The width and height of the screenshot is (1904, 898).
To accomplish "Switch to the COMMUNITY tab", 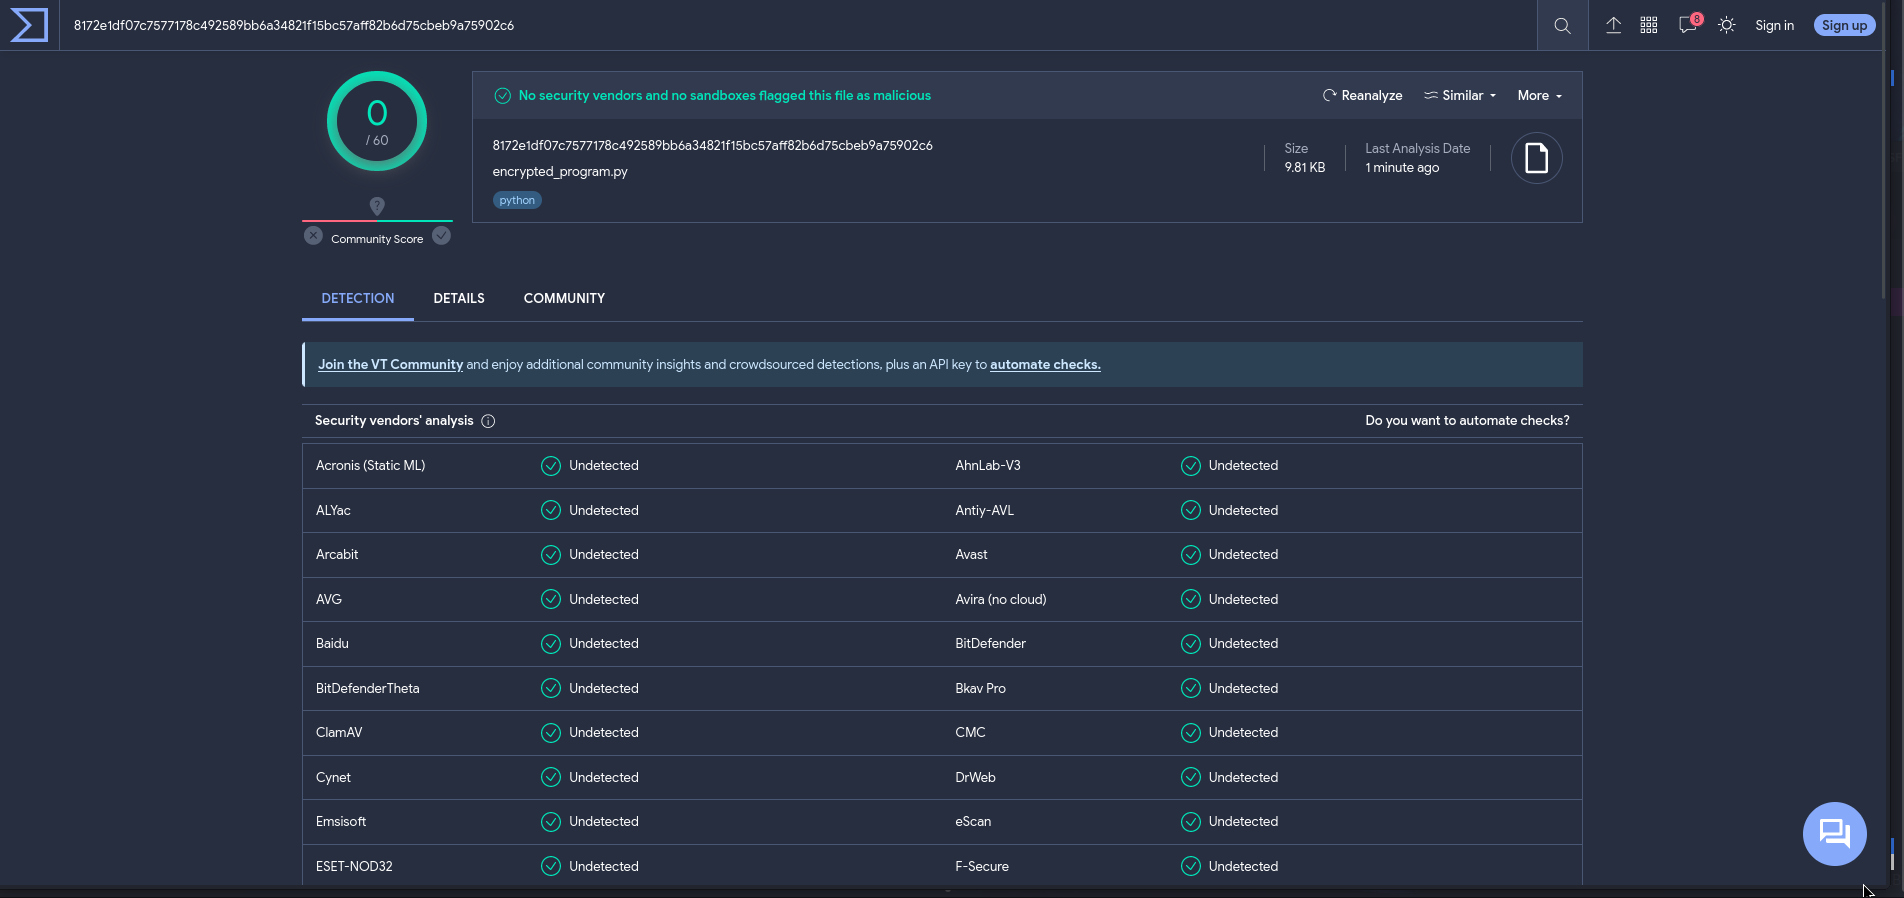I will (564, 298).
